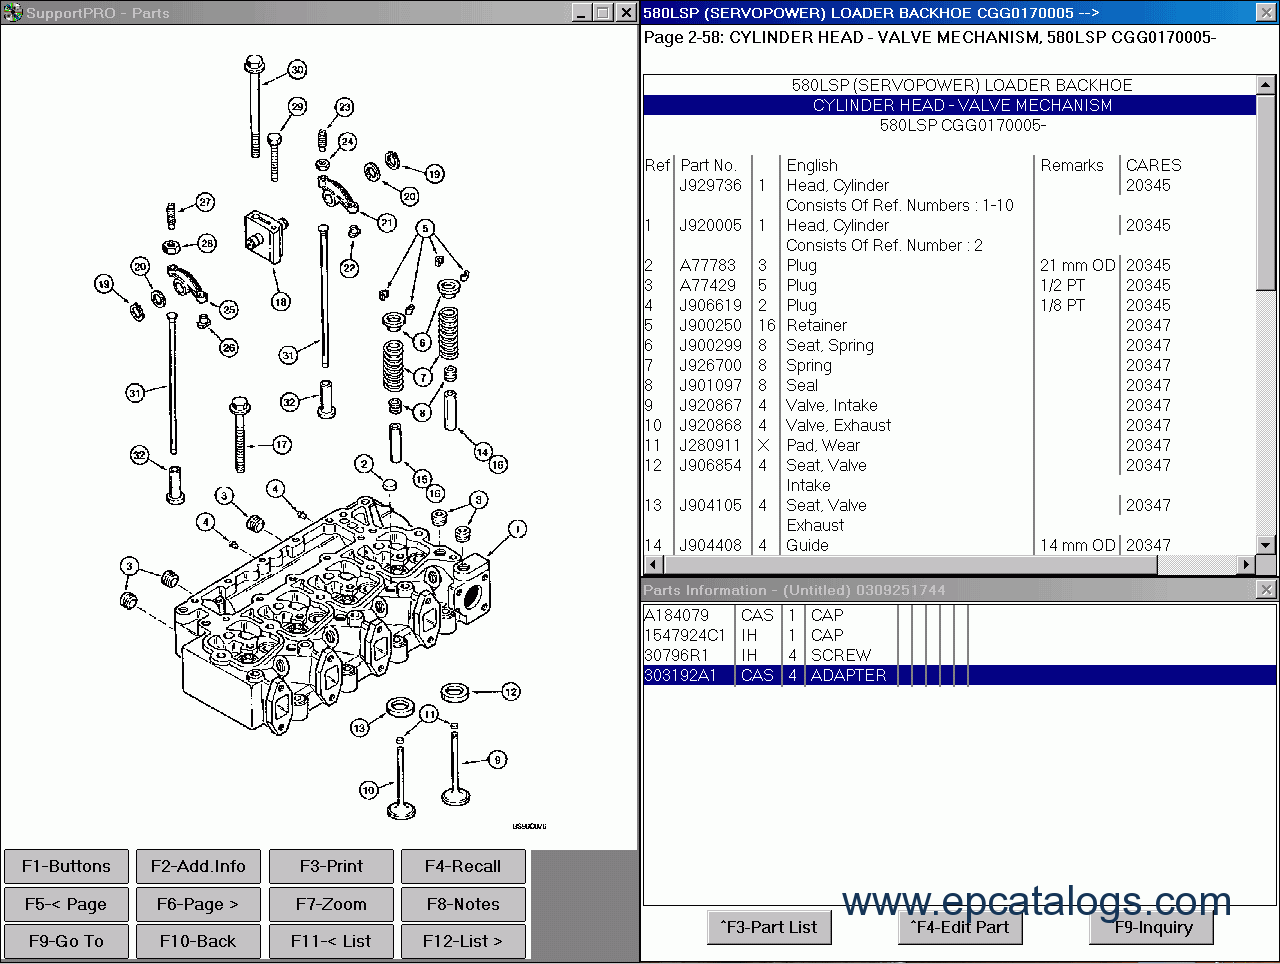Click the Remarks column header

click(x=1071, y=165)
